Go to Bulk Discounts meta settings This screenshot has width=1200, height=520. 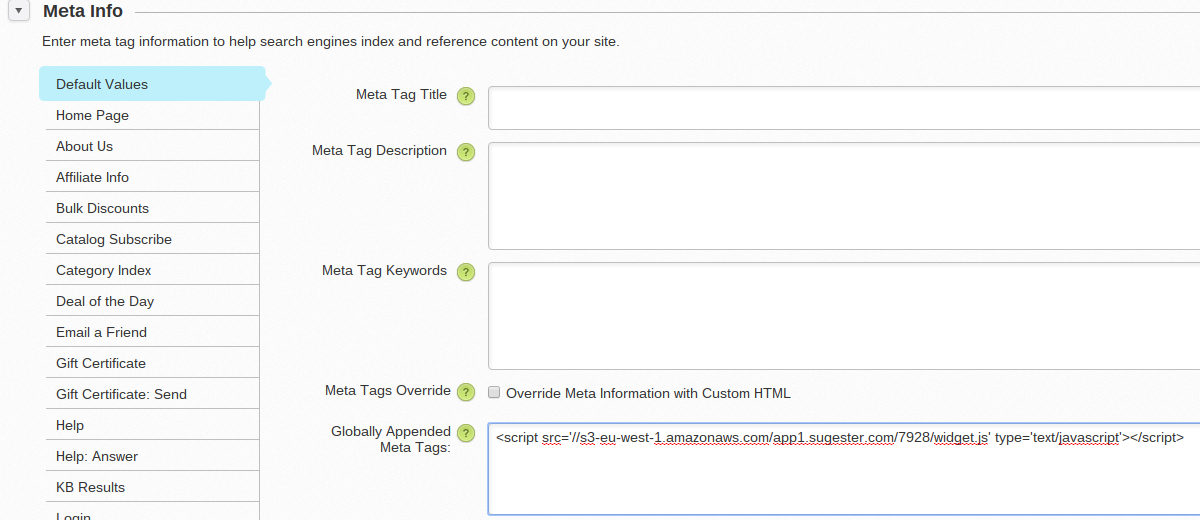[102, 208]
